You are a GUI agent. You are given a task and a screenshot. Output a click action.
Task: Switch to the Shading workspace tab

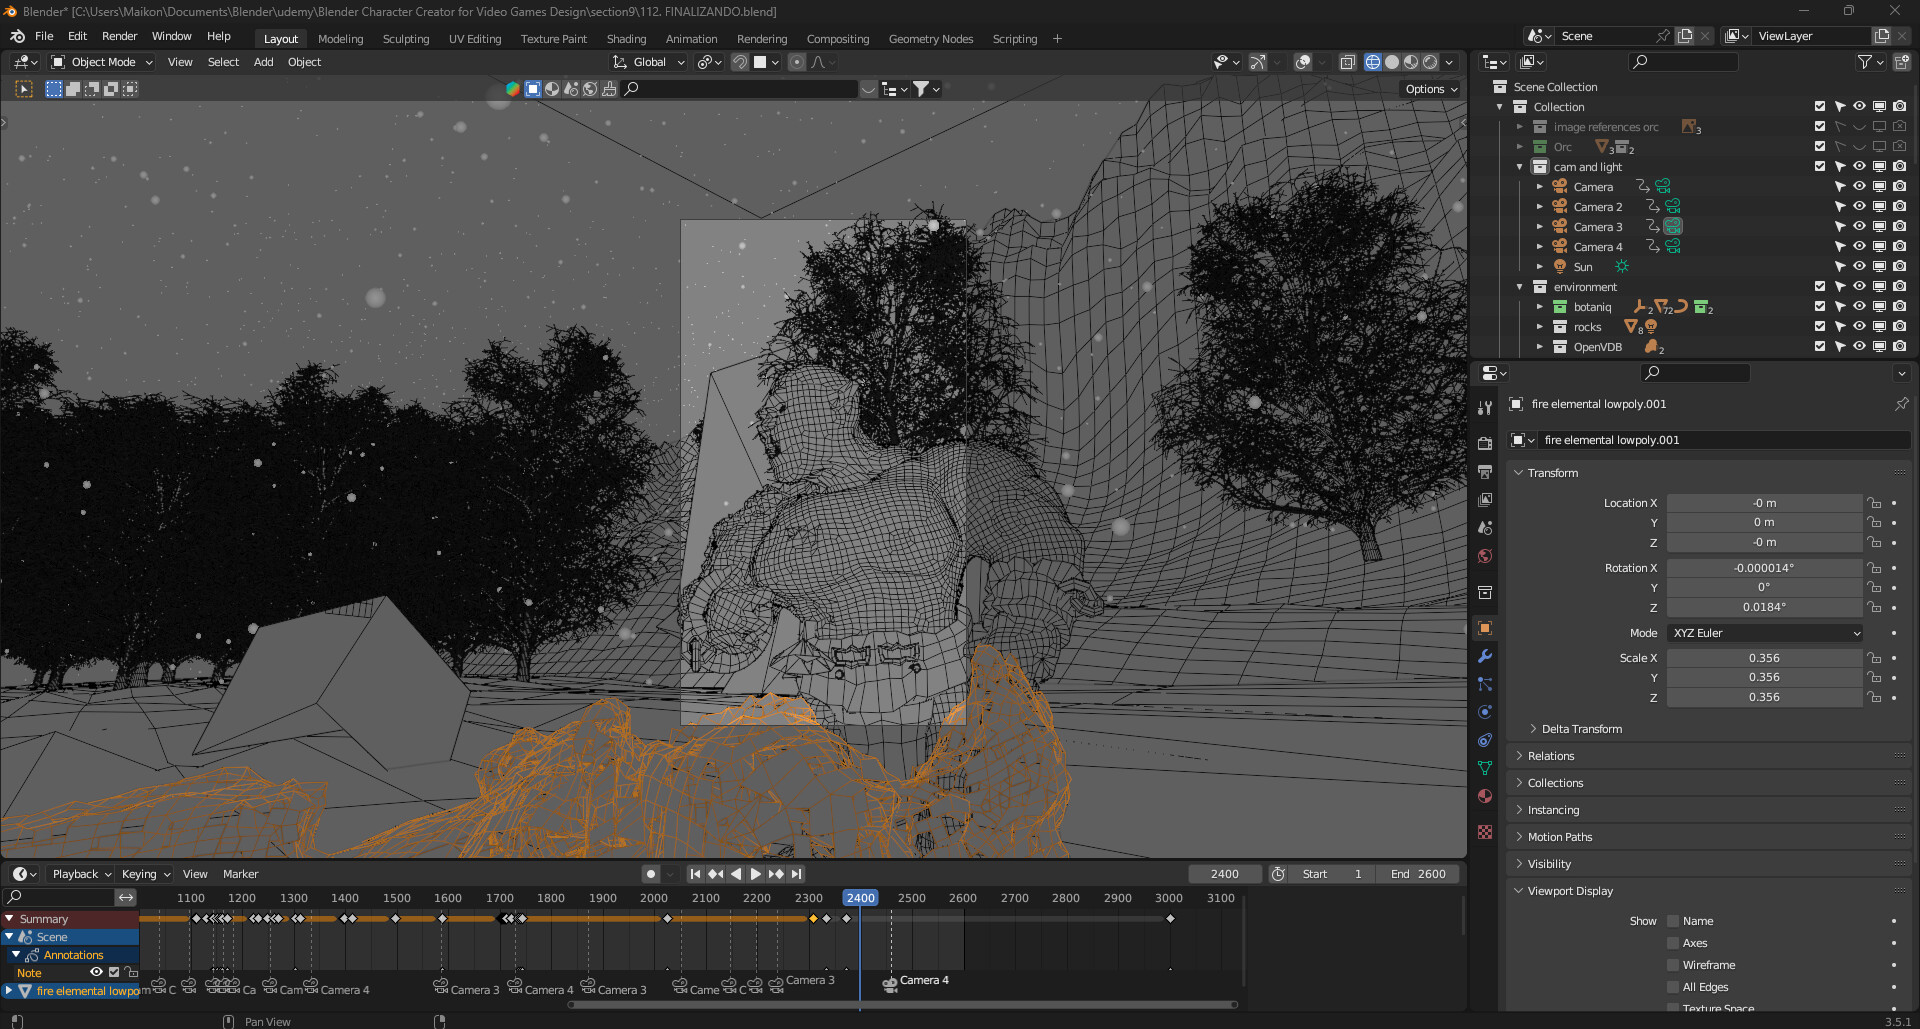pos(626,38)
